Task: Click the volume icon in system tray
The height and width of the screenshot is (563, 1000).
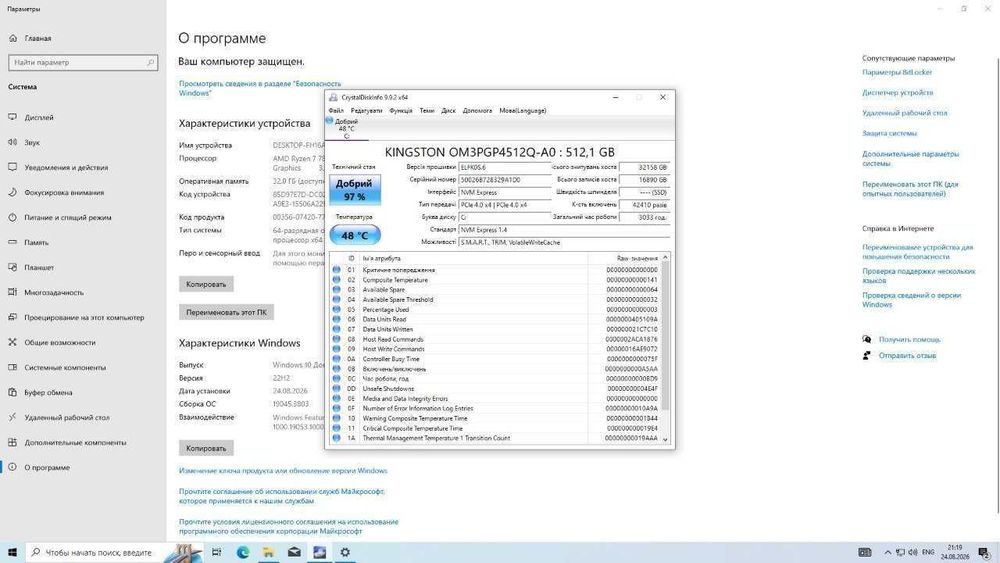Action: pos(913,552)
